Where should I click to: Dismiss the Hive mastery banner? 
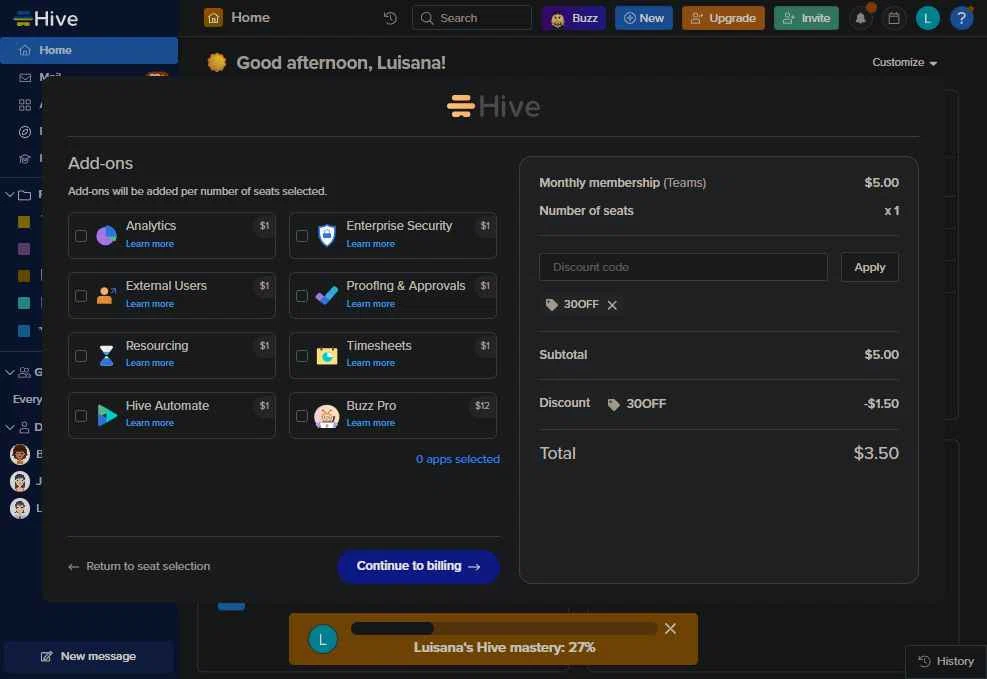[670, 629]
